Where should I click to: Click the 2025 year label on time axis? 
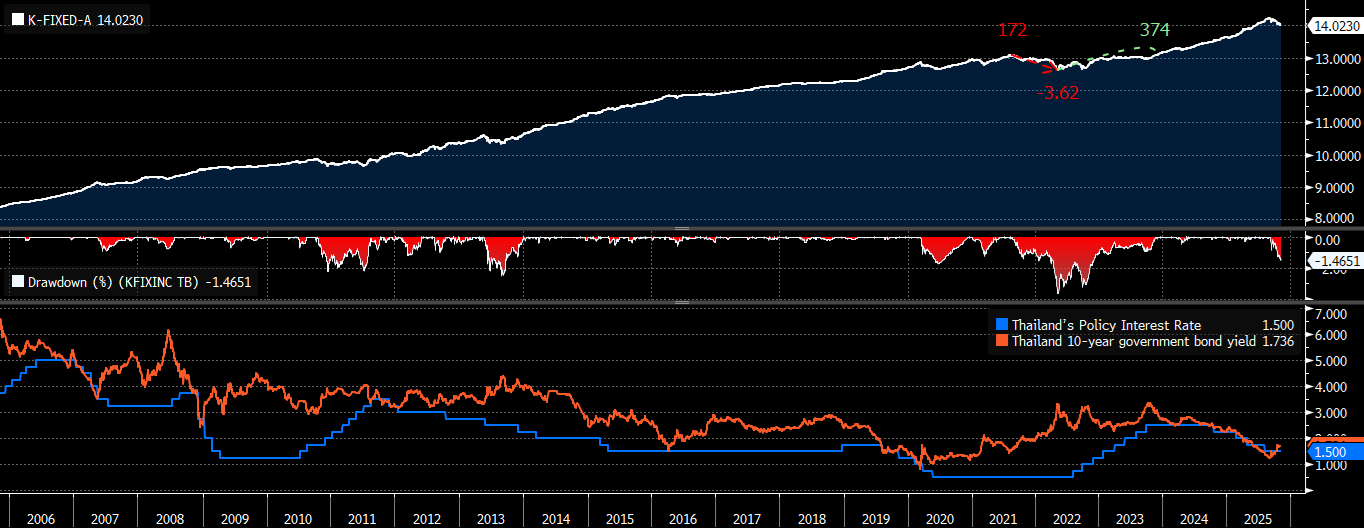(1259, 520)
